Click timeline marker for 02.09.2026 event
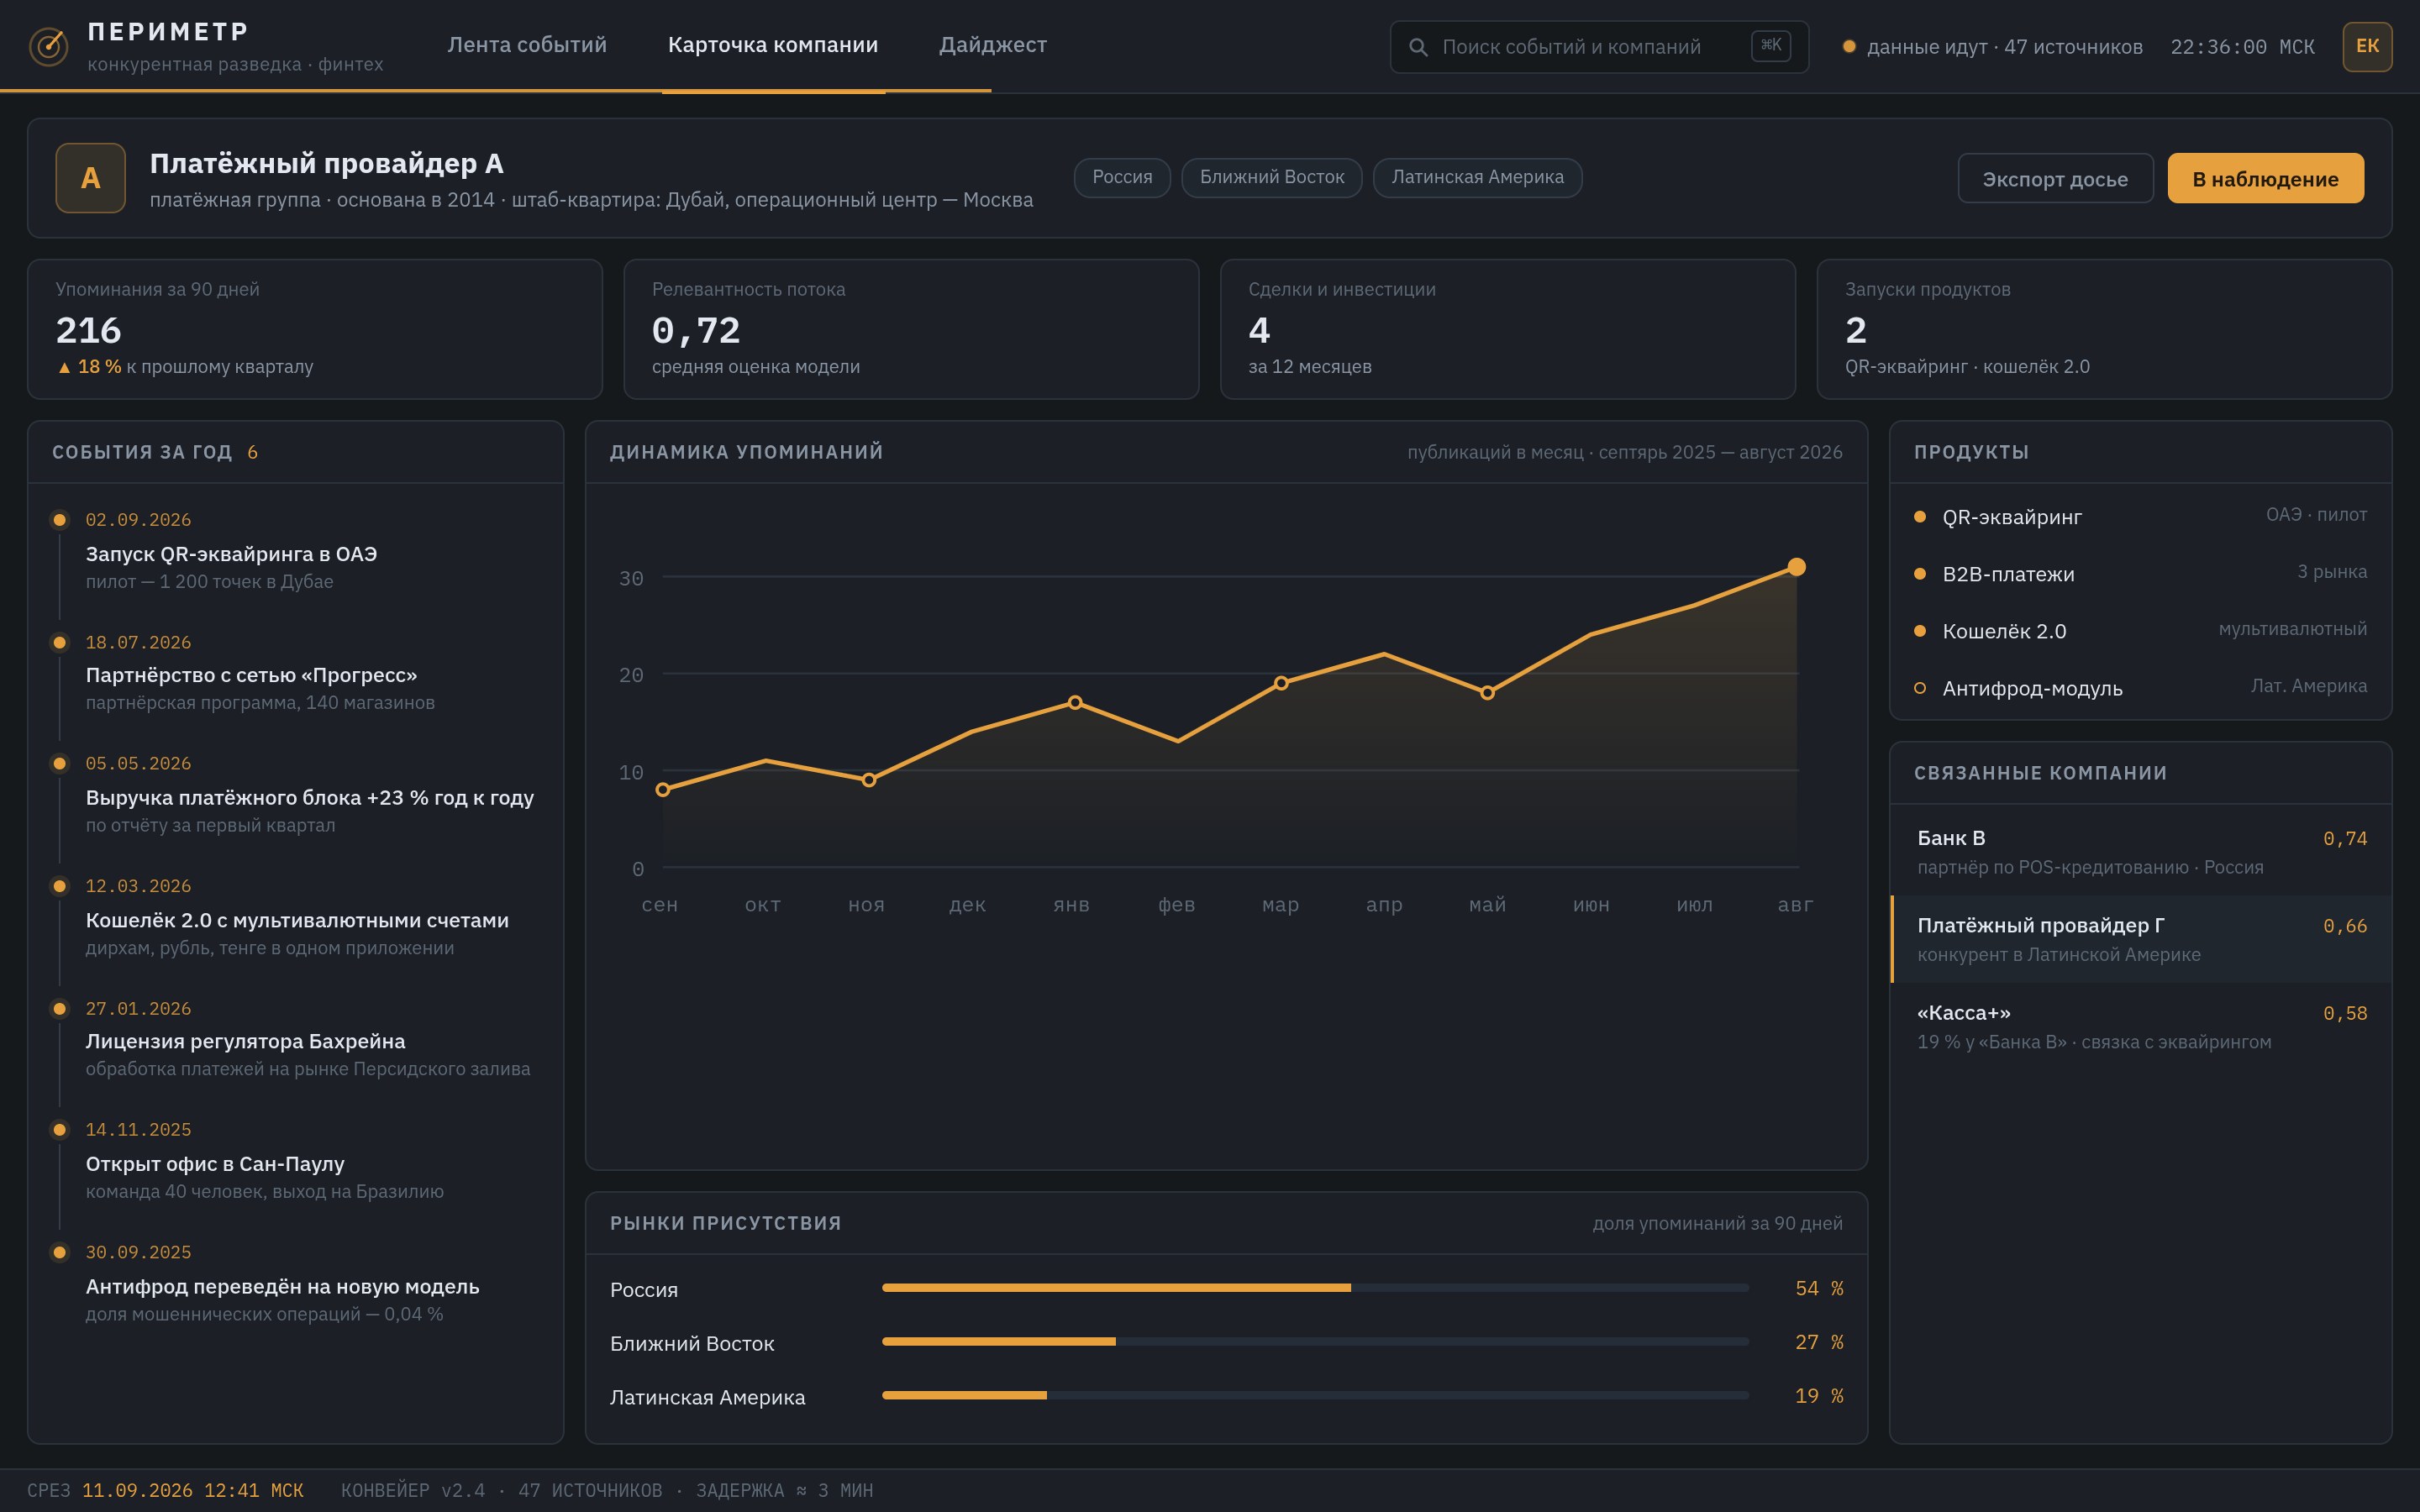The image size is (2420, 1512). [x=60, y=520]
